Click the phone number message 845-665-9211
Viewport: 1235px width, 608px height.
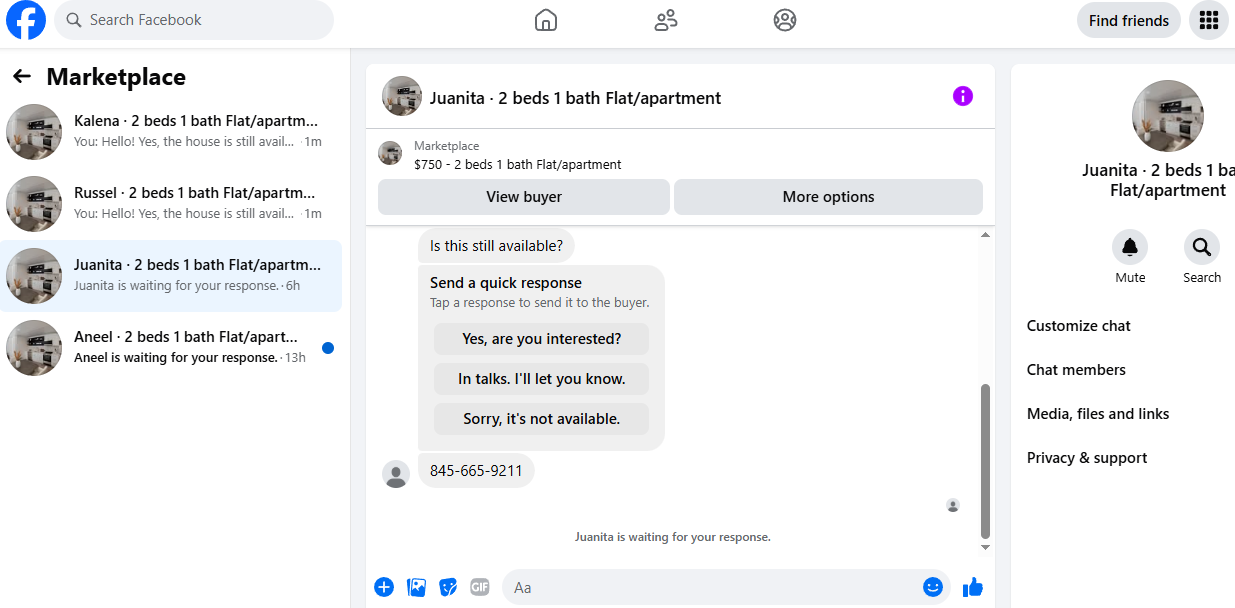pyautogui.click(x=476, y=470)
